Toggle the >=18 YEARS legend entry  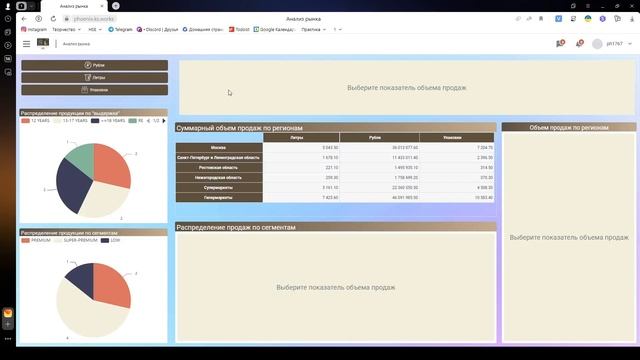click(x=108, y=121)
